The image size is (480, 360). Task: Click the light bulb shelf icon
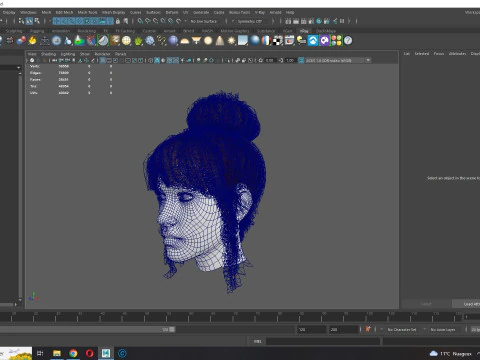[x=301, y=41]
